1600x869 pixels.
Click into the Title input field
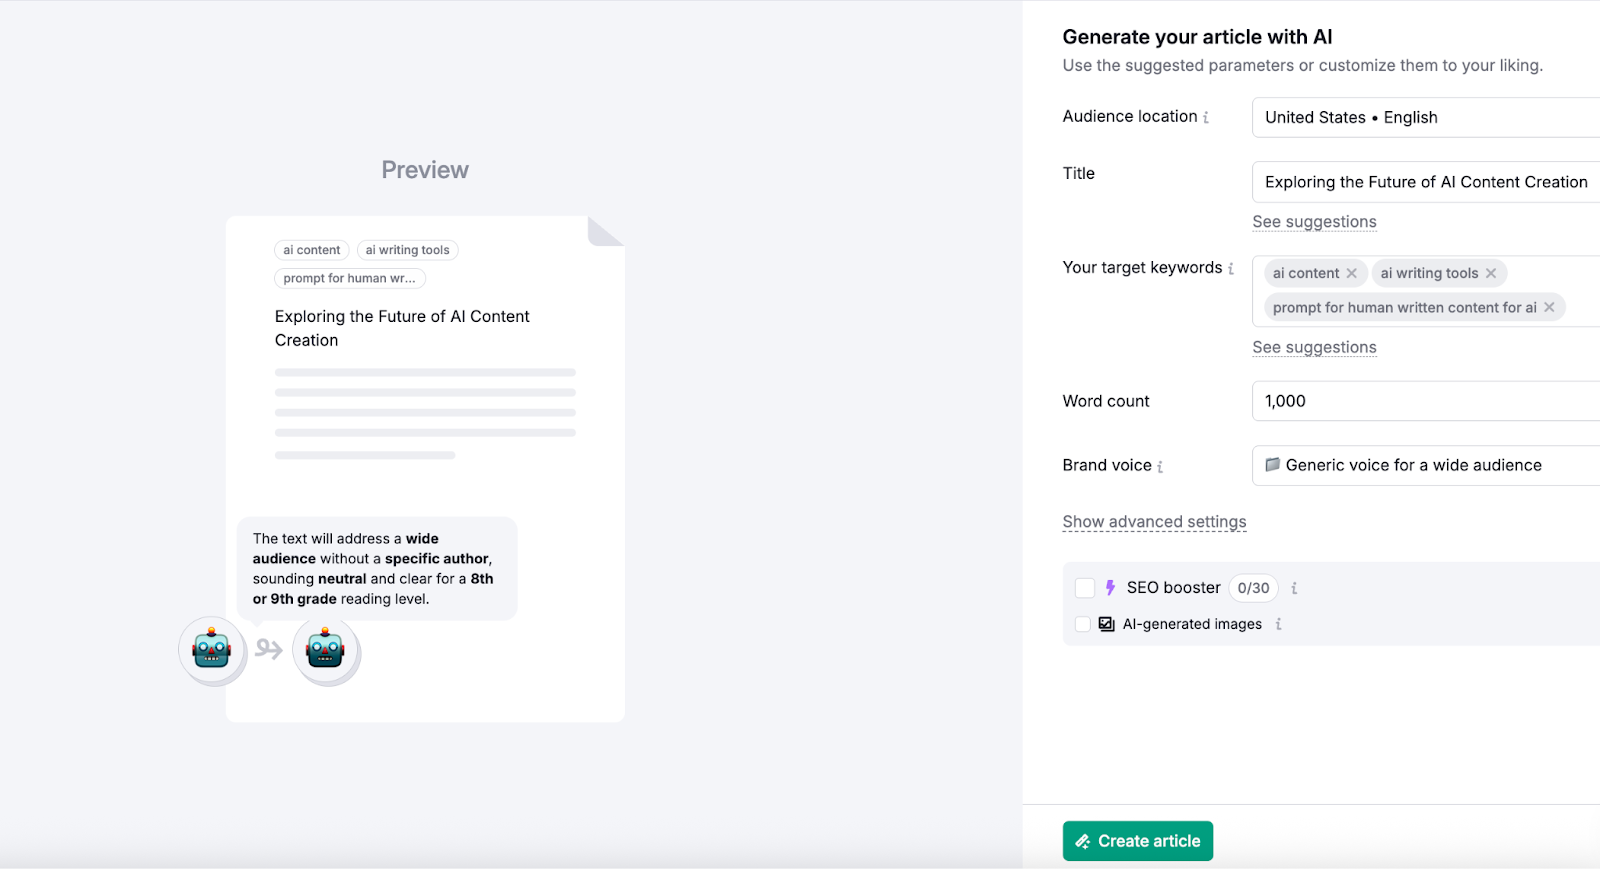point(1425,182)
